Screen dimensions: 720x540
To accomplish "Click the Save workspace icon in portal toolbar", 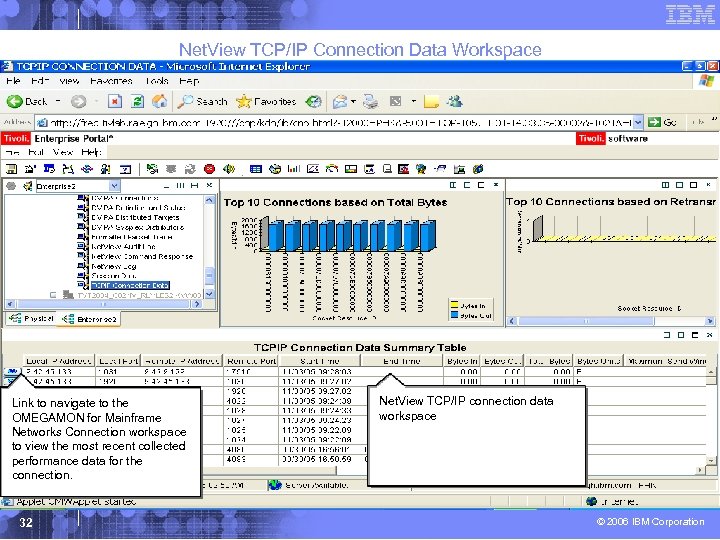I will pos(11,169).
